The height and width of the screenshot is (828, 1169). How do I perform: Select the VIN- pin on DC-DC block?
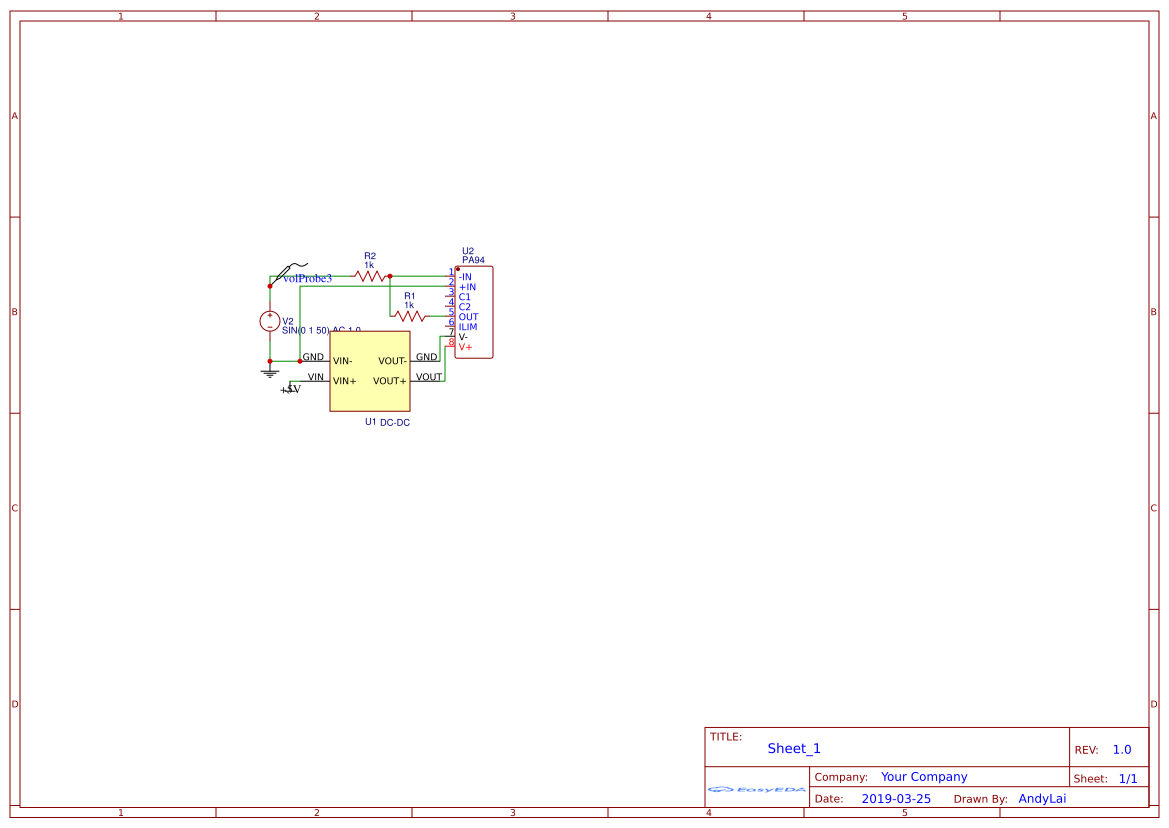coord(342,361)
